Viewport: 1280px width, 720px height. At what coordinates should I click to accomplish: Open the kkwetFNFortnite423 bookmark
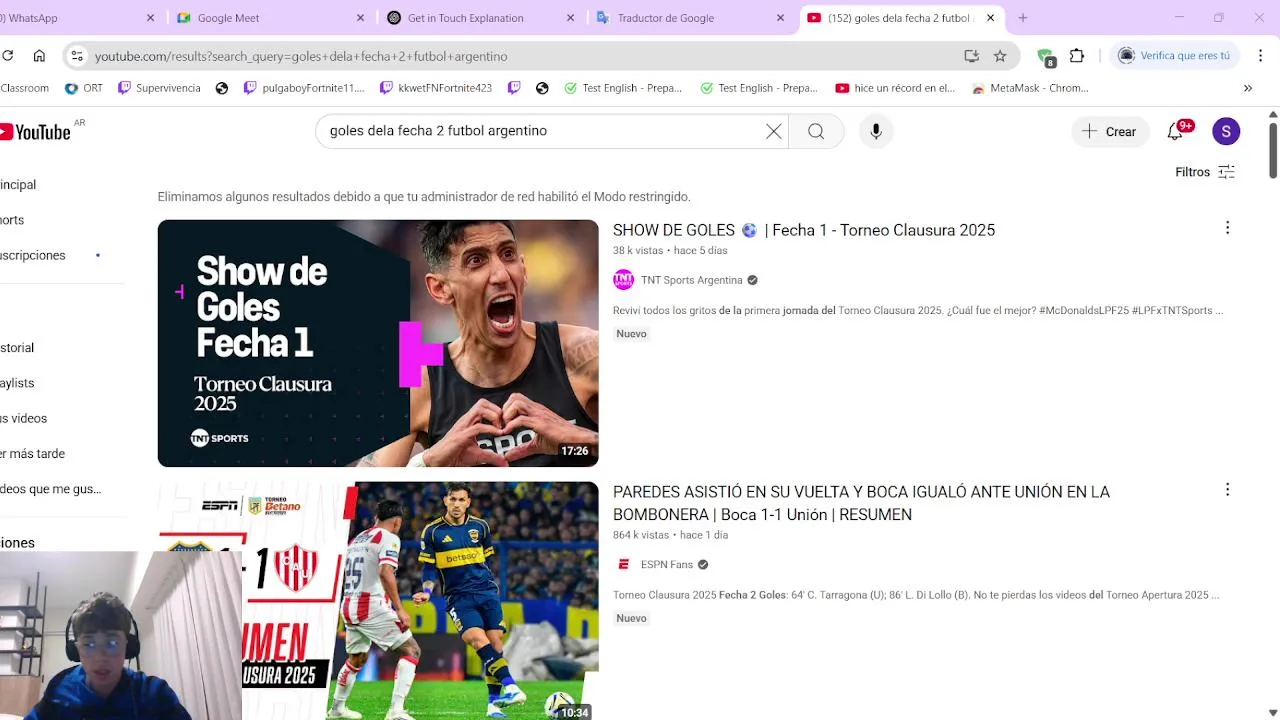[436, 88]
